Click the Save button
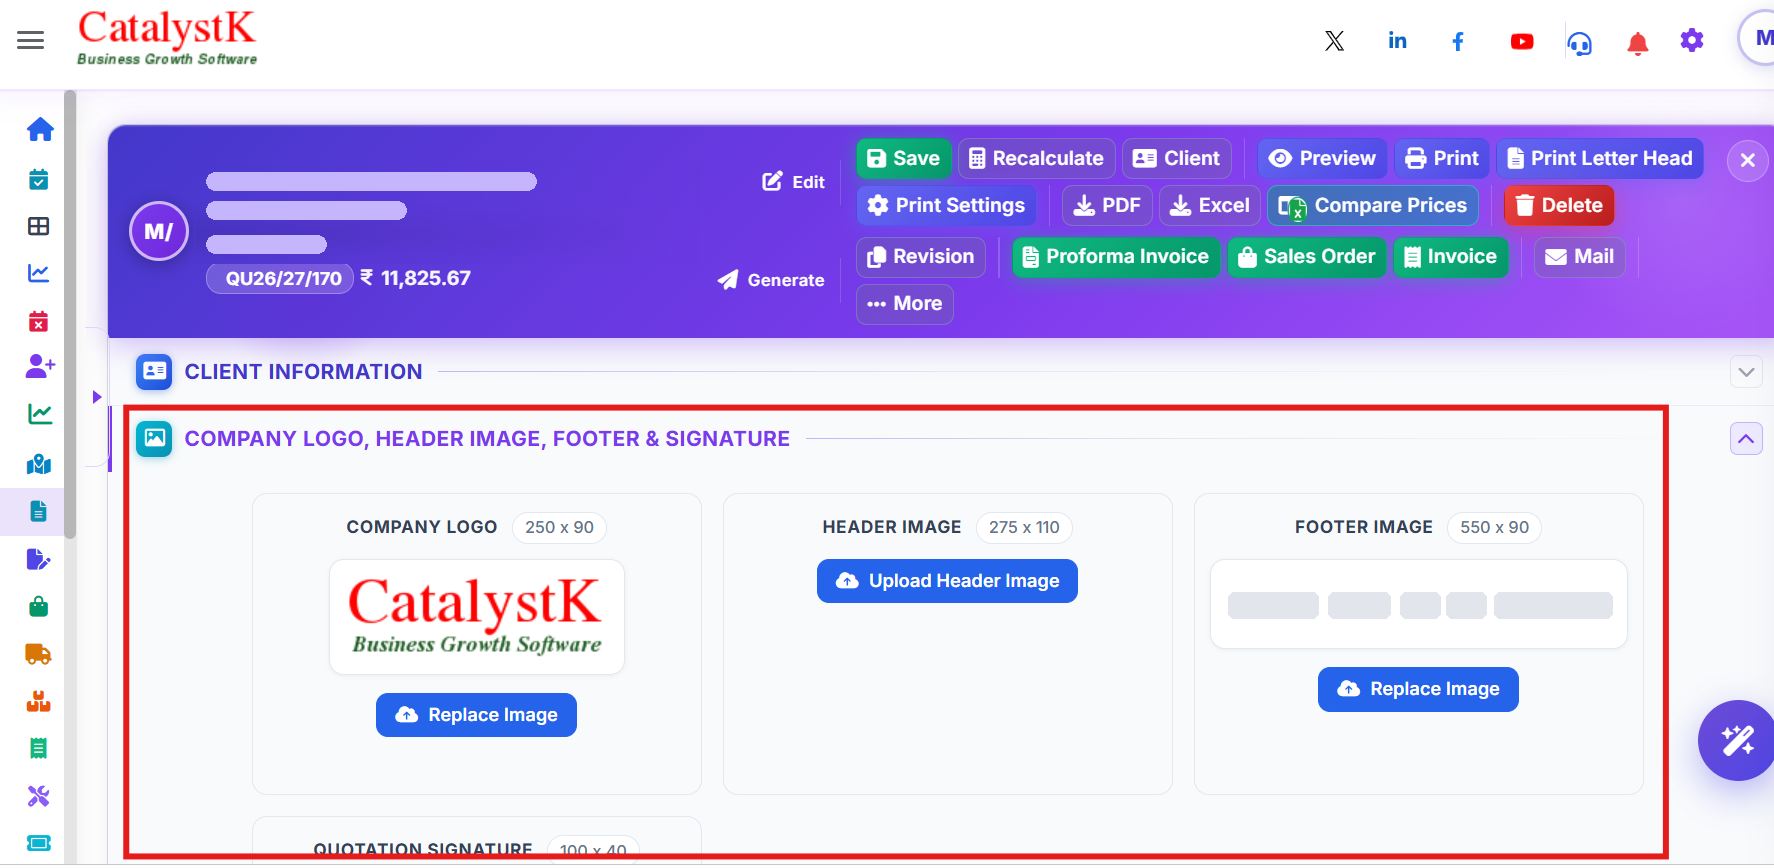The height and width of the screenshot is (868, 1774). point(903,159)
